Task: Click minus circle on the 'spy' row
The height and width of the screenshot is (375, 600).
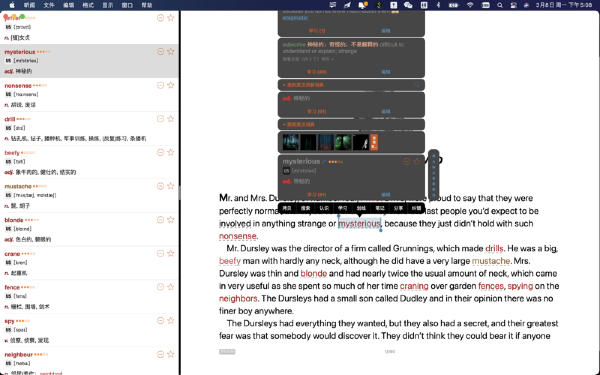Action: tap(160, 321)
